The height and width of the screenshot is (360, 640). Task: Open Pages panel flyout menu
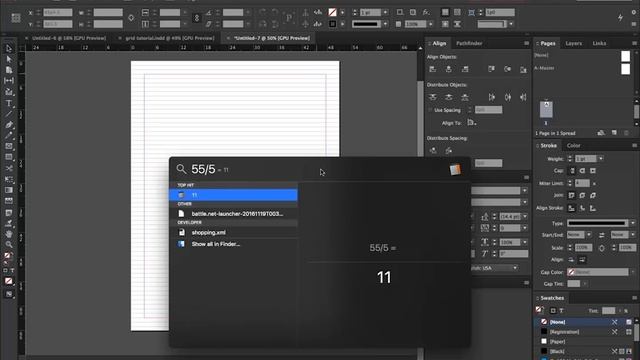tap(635, 43)
